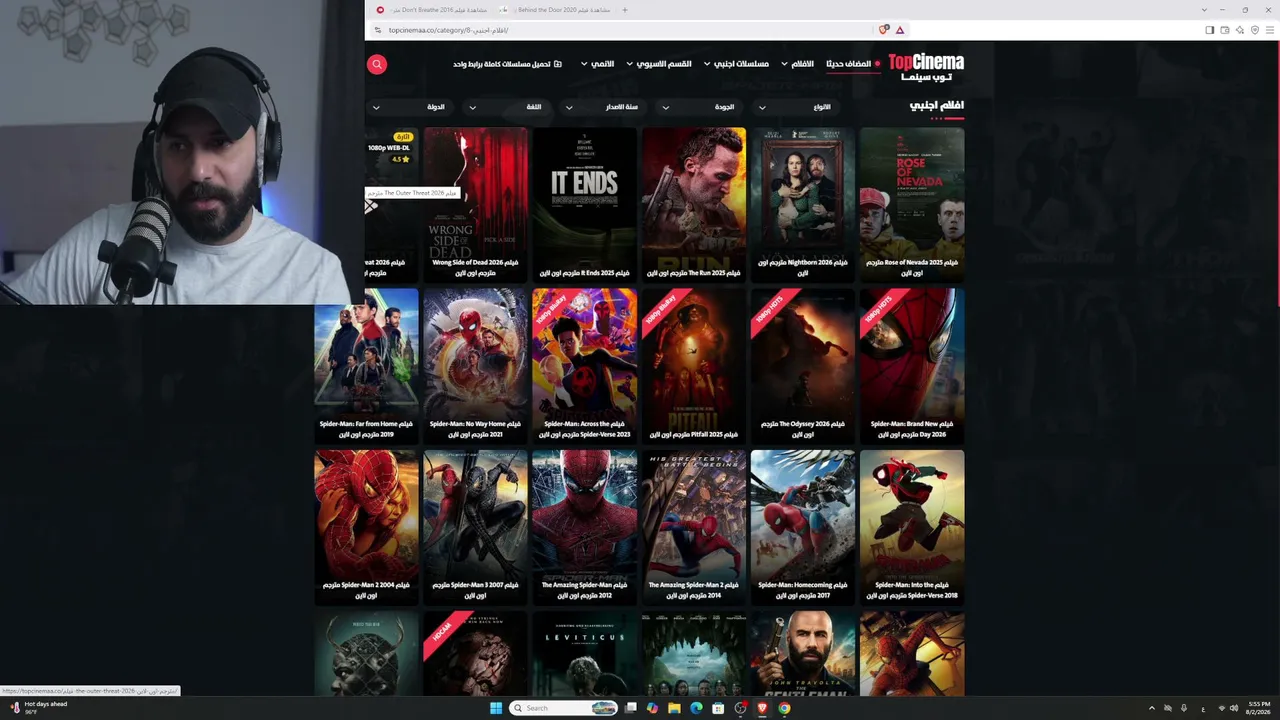Open the Leo AI sparkle icon

(x=1240, y=30)
